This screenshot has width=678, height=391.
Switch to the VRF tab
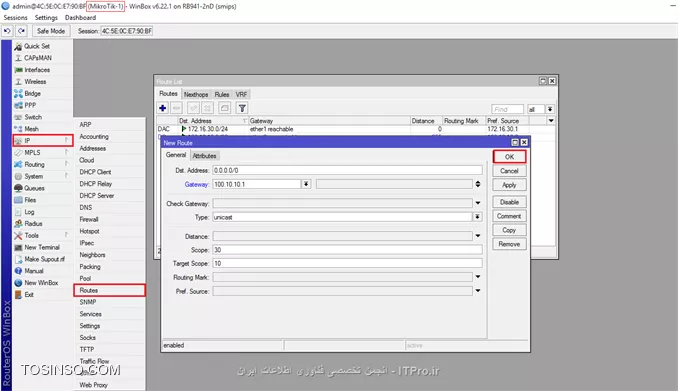[x=241, y=94]
